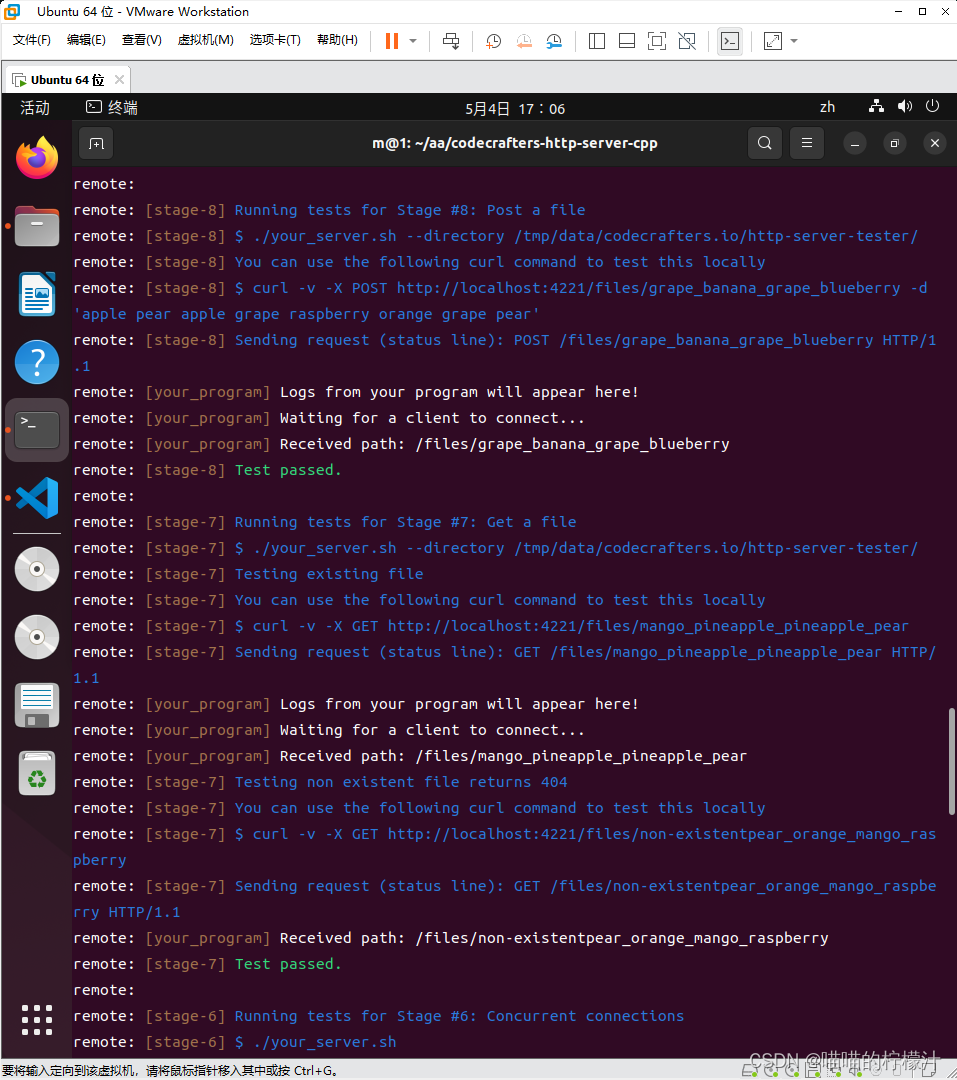
Task: Restore the terminal window size
Action: click(x=895, y=143)
